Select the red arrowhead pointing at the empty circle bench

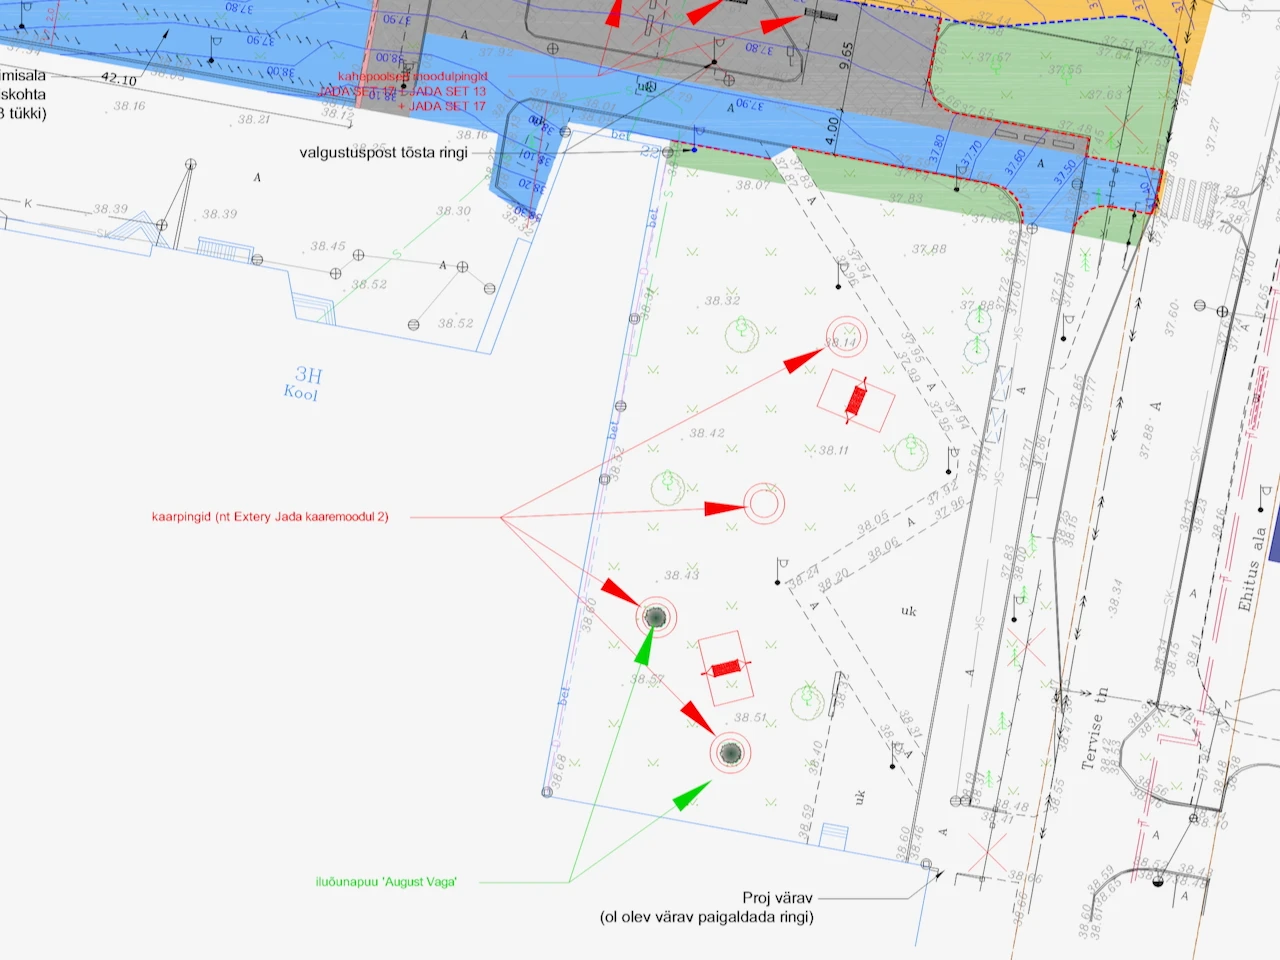(724, 509)
